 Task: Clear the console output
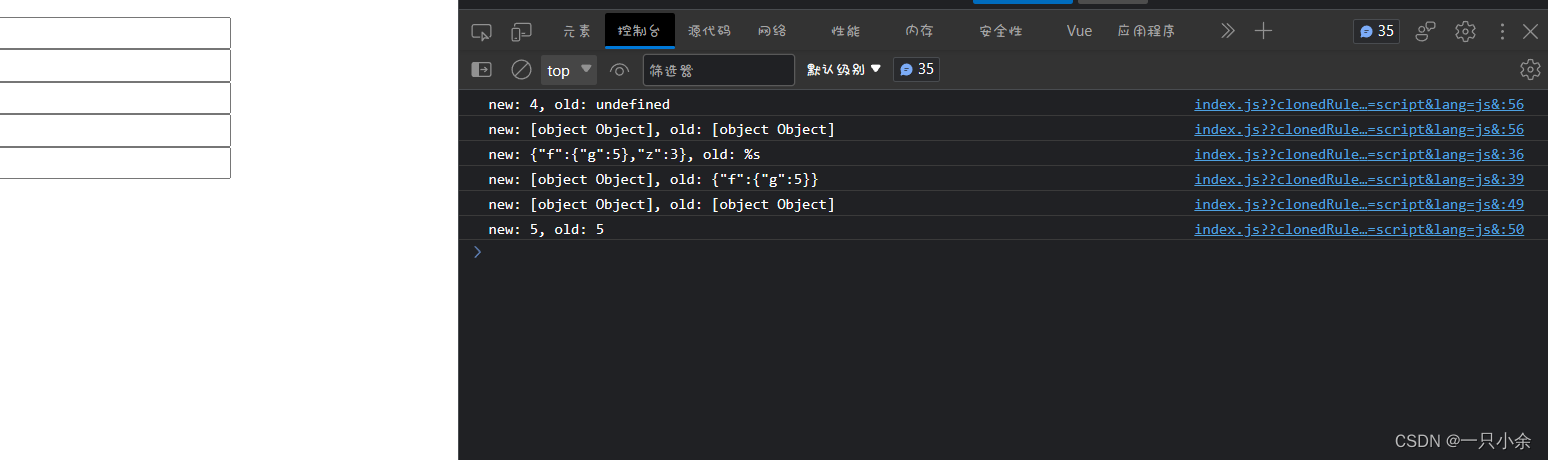tap(521, 70)
